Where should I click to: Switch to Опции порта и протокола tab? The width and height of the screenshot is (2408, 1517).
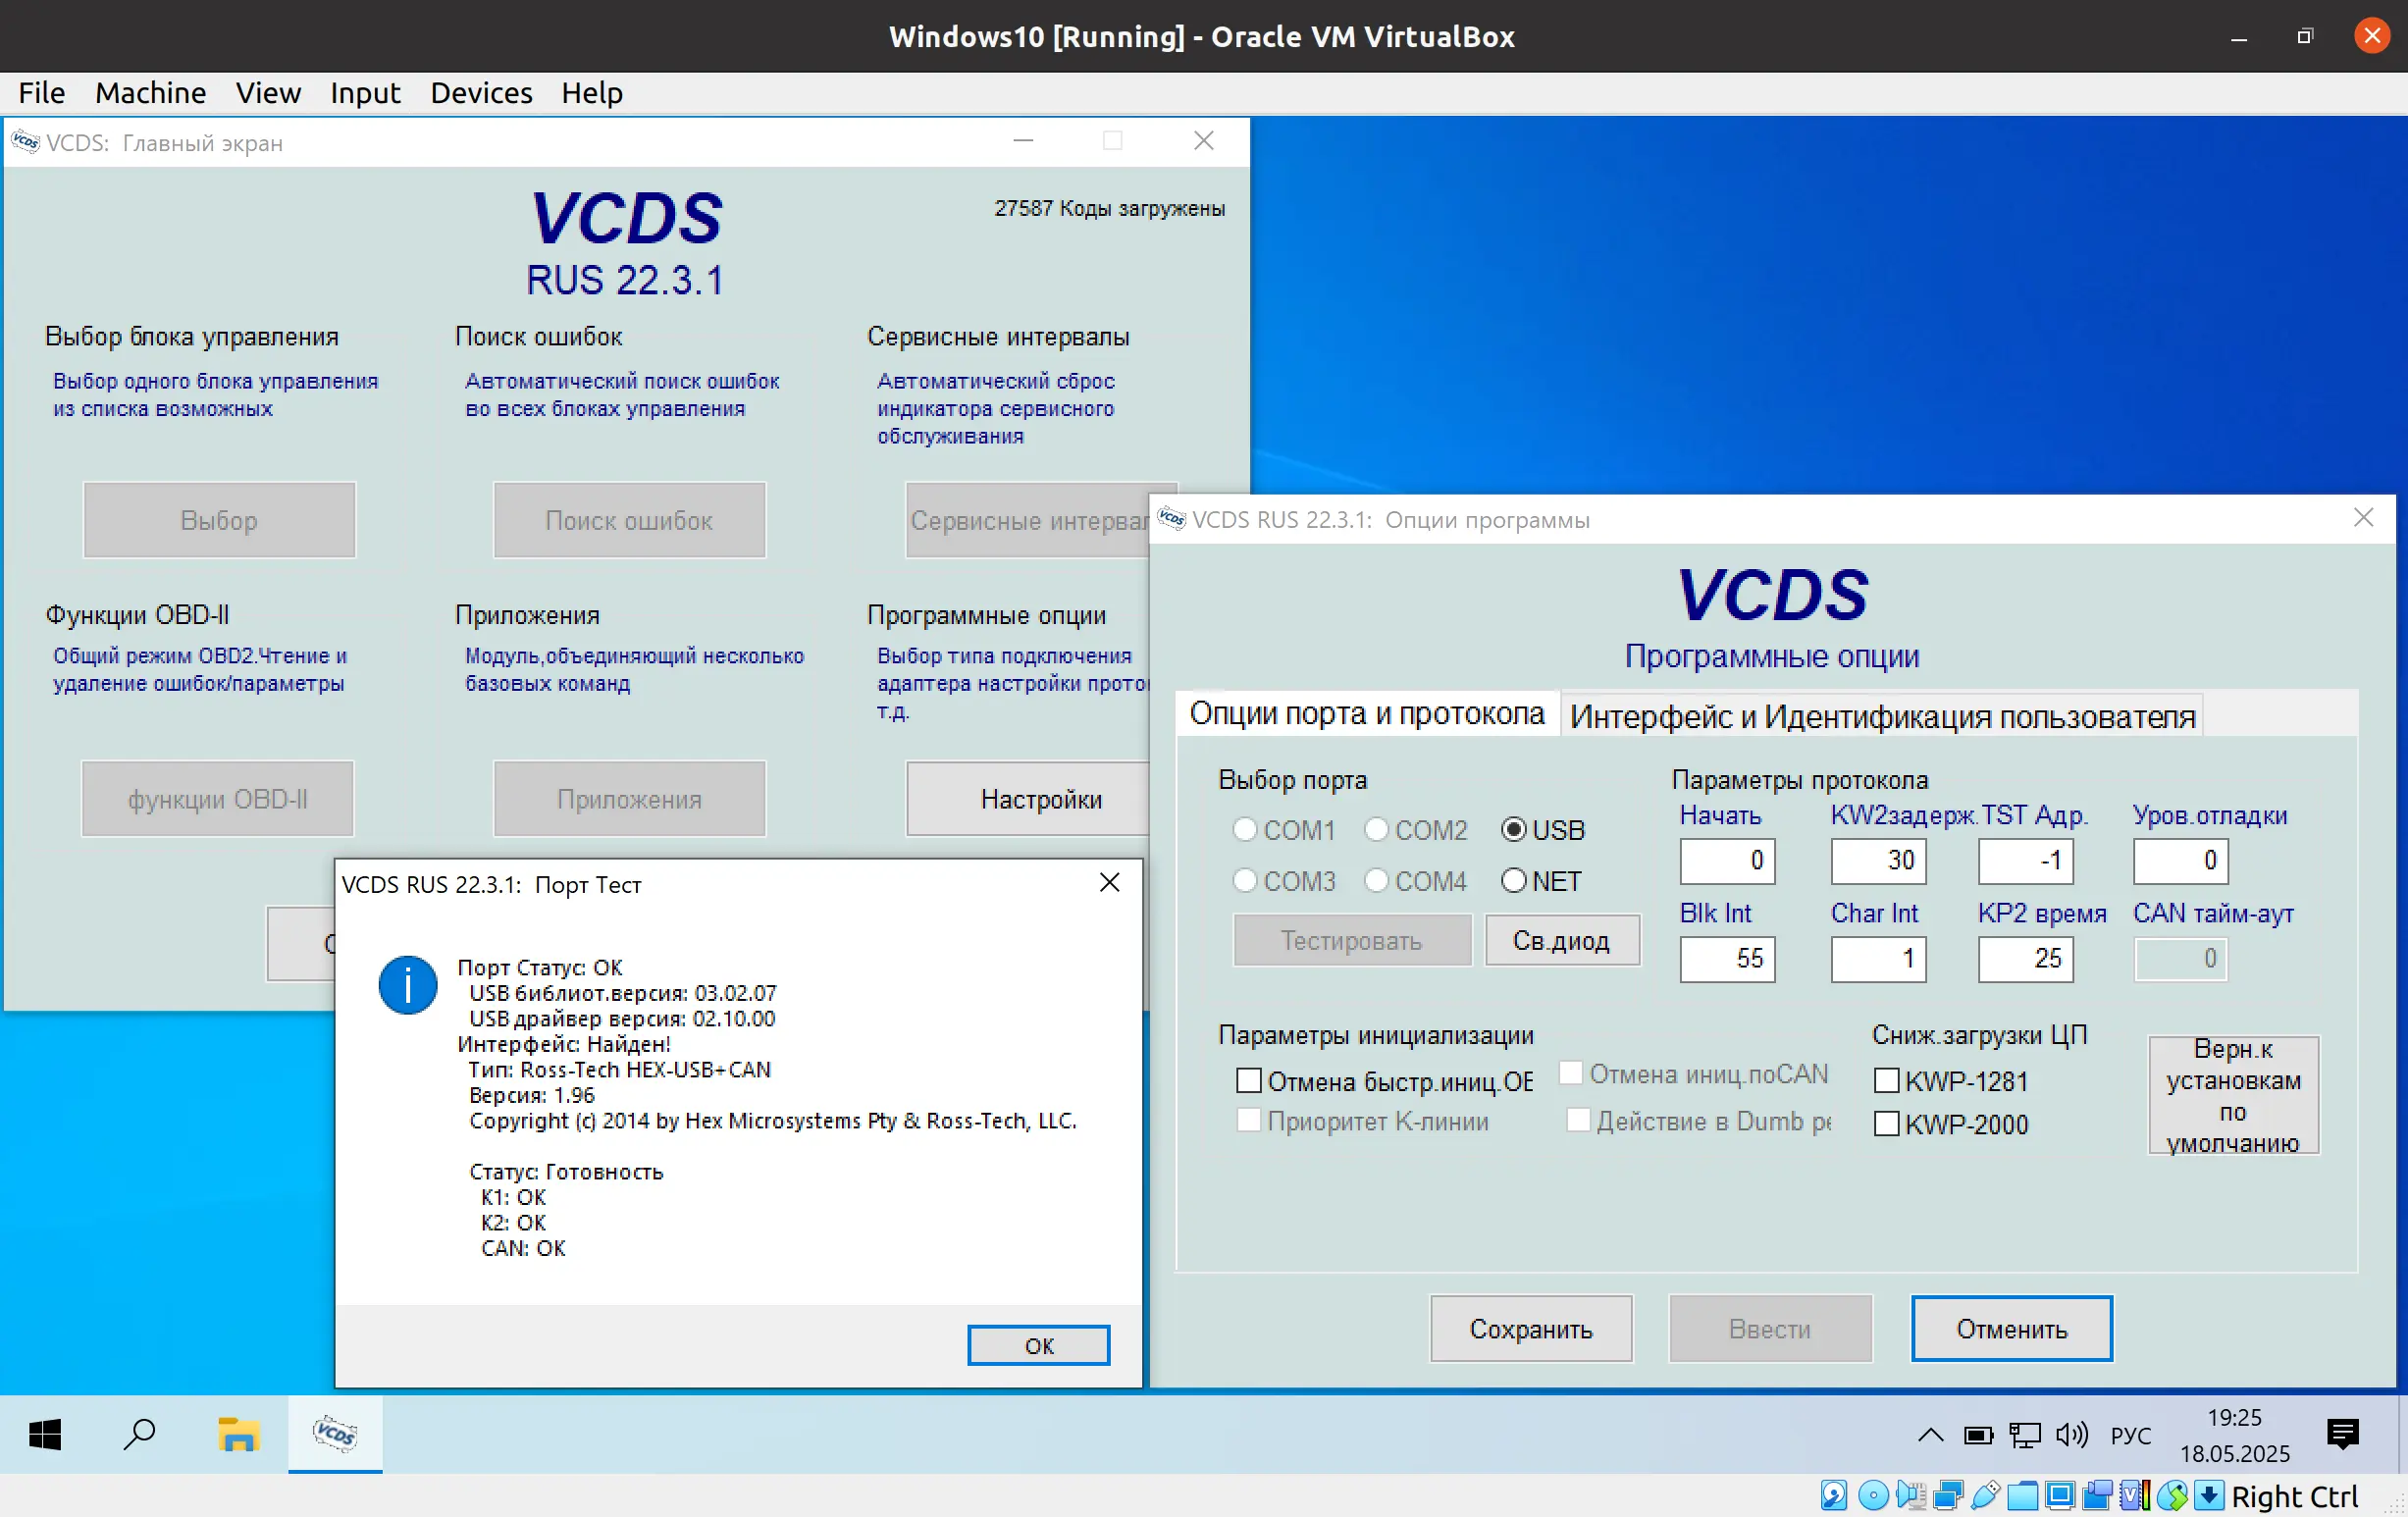(x=1367, y=713)
